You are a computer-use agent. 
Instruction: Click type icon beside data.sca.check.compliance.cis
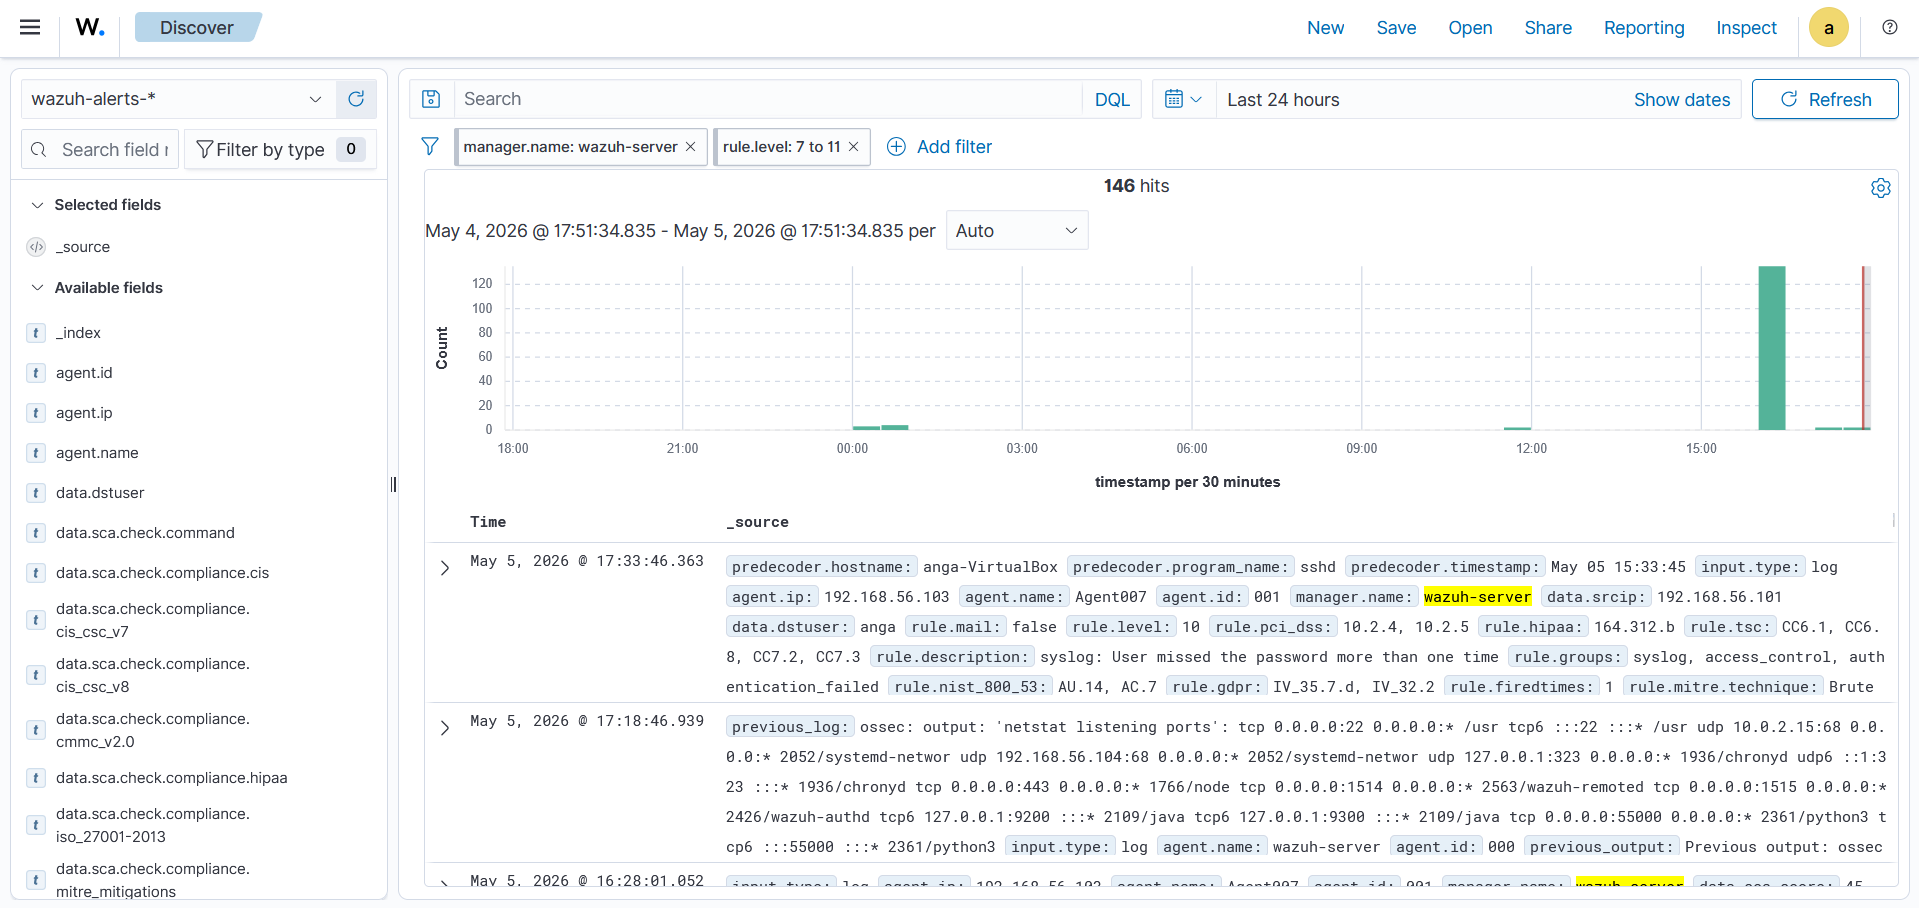(36, 573)
